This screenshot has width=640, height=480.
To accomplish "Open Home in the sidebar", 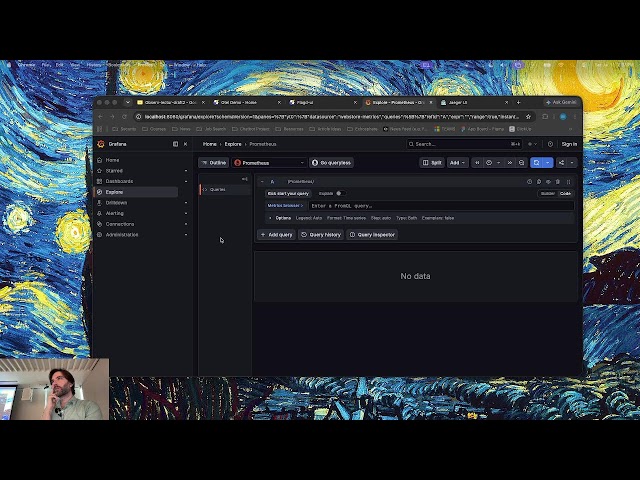I will point(112,160).
